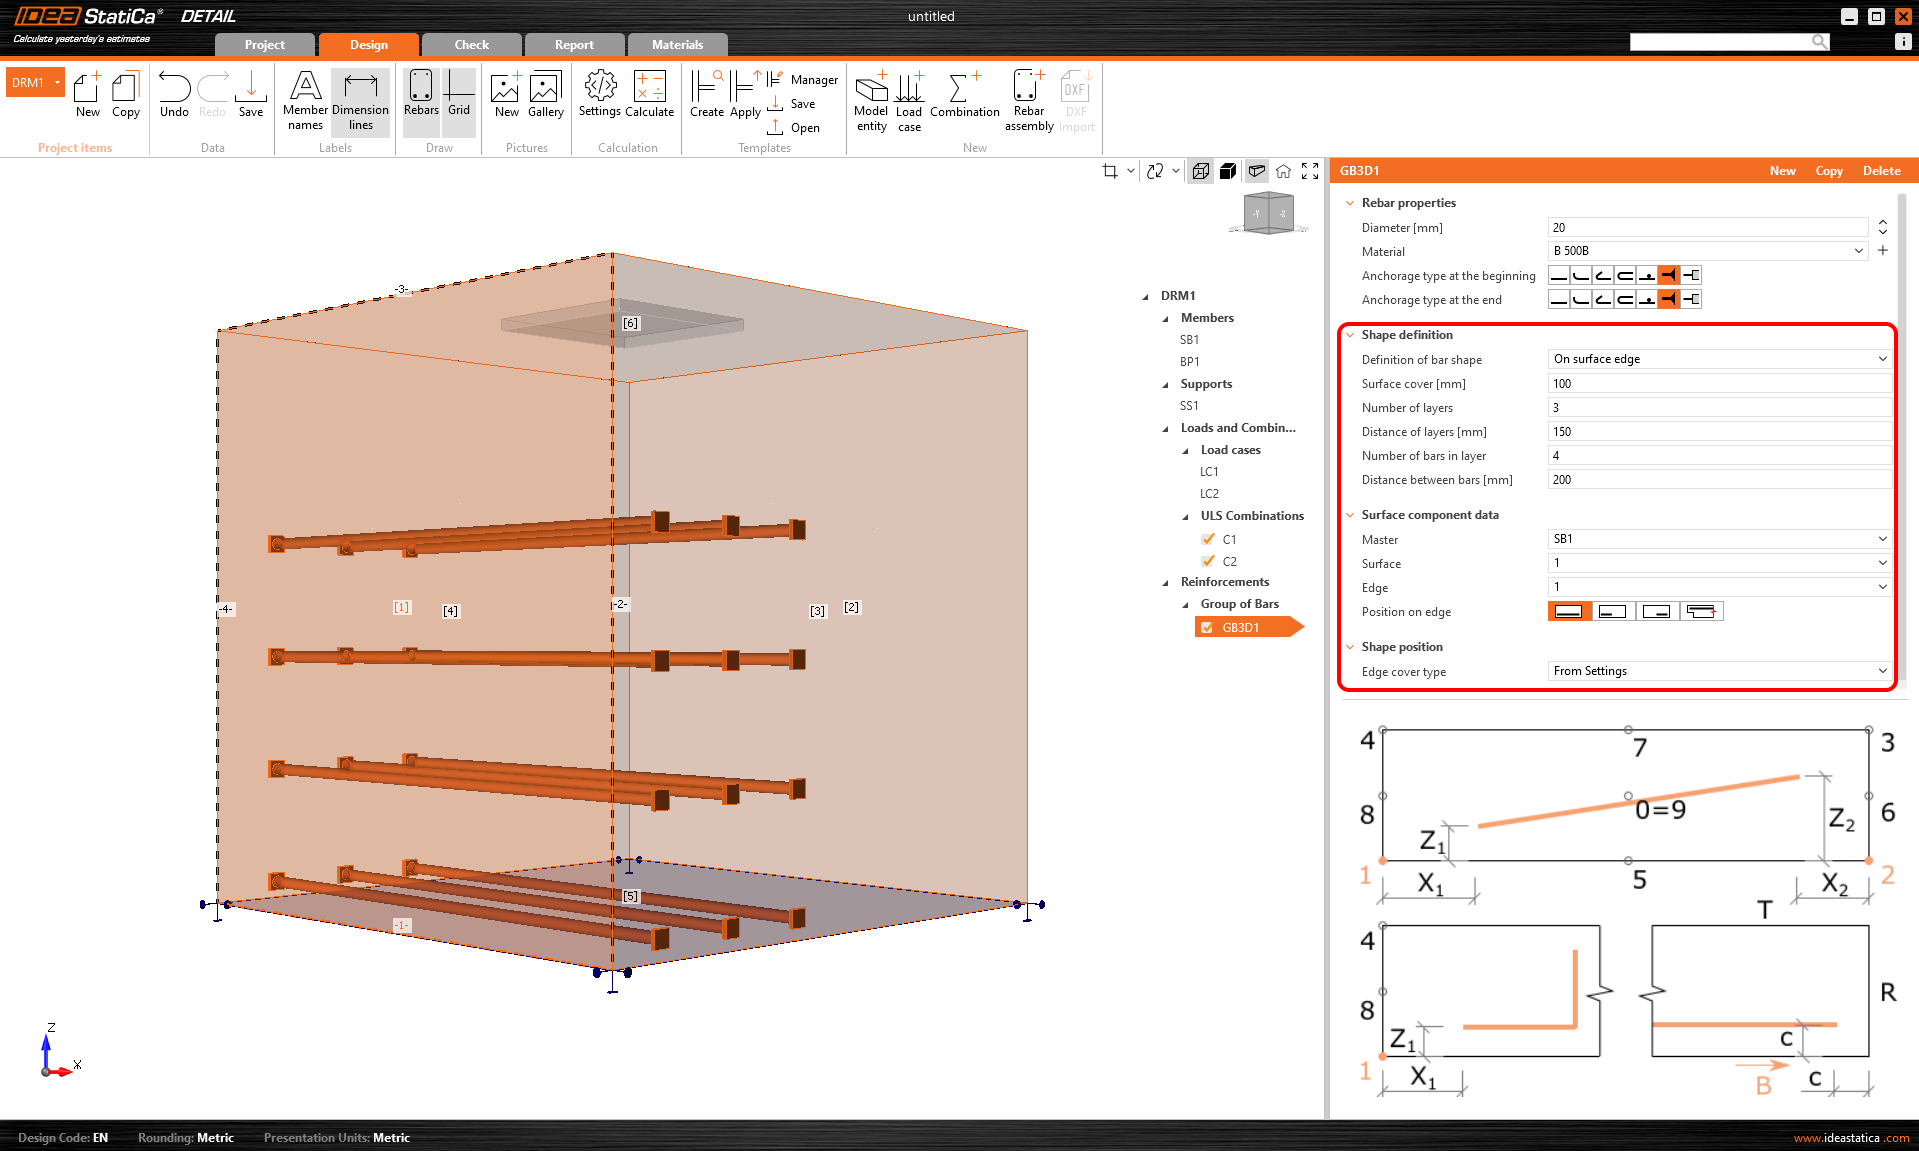Uncheck the C1 ULS combination
Image resolution: width=1919 pixels, height=1151 pixels.
coord(1208,539)
